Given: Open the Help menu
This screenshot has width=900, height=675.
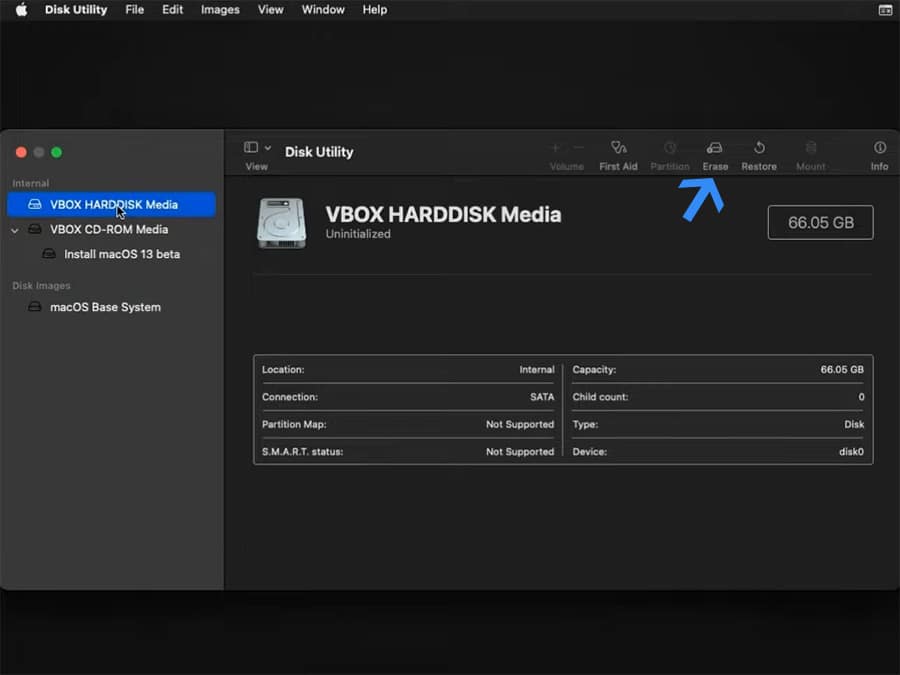Looking at the screenshot, I should click(375, 10).
